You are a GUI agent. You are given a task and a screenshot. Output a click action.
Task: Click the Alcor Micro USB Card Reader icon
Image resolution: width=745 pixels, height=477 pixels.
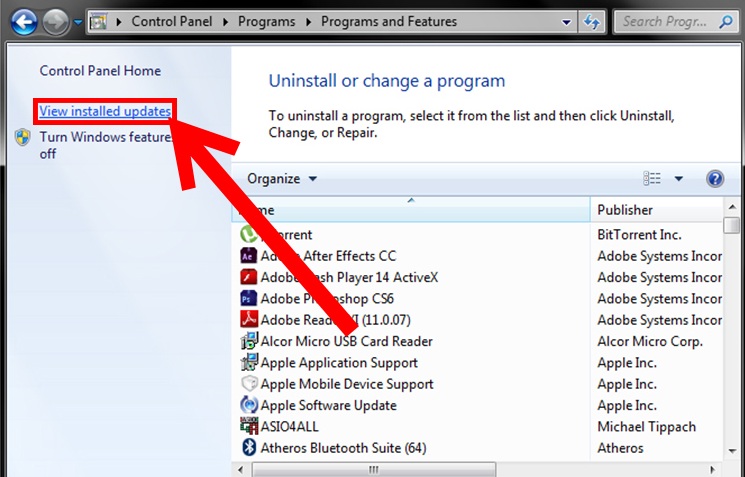point(248,341)
